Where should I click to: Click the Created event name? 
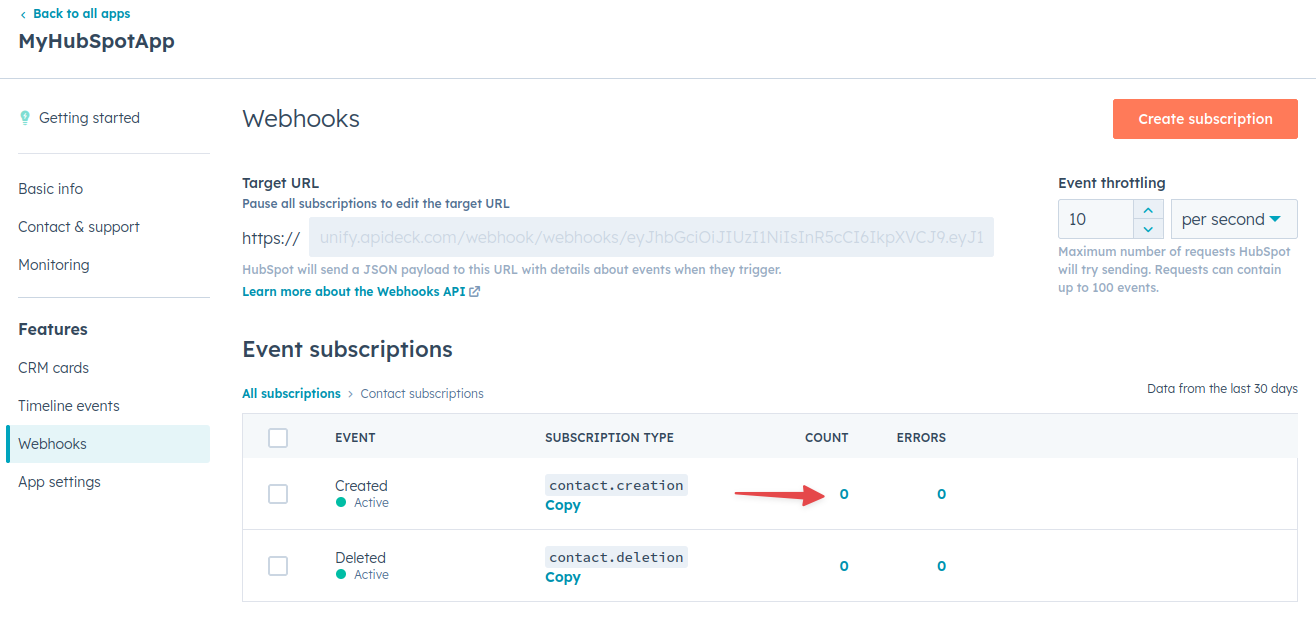[x=361, y=486]
